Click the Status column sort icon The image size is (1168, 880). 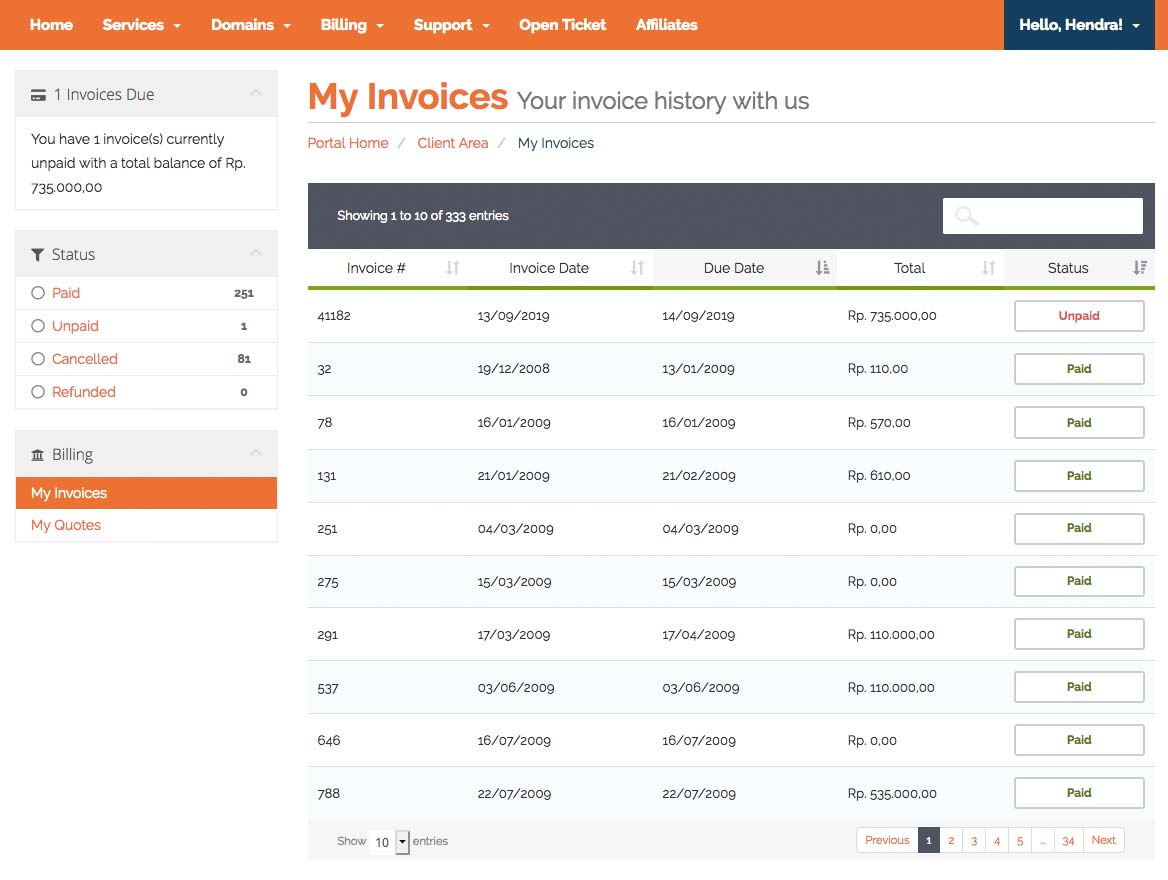(1140, 268)
